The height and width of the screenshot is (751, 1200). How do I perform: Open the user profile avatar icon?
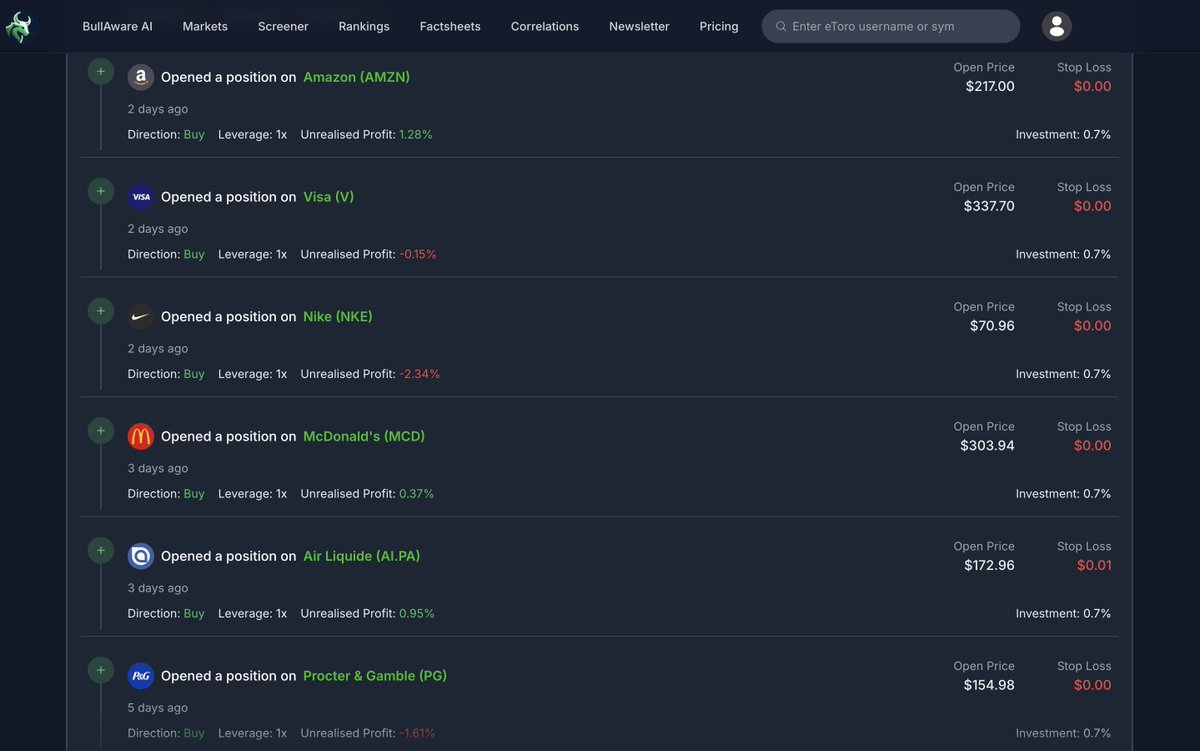coord(1057,26)
